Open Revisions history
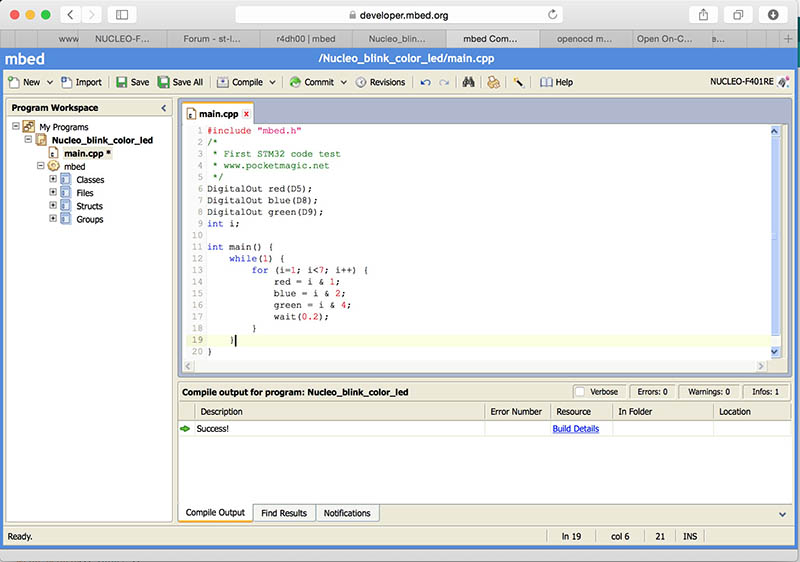Image resolution: width=800 pixels, height=562 pixels. [x=380, y=82]
